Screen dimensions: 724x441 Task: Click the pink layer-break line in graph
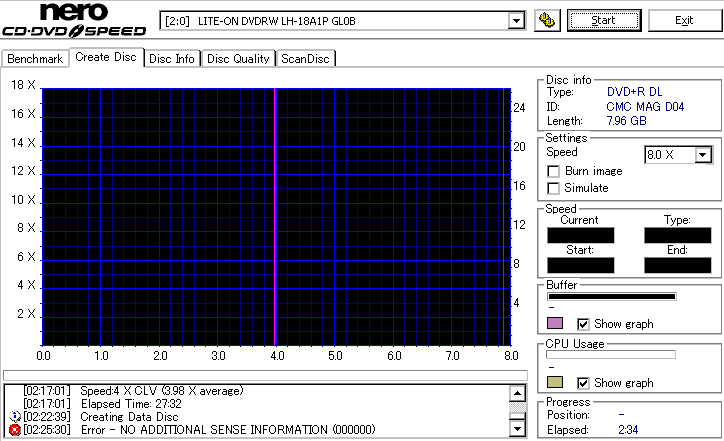[x=275, y=217]
